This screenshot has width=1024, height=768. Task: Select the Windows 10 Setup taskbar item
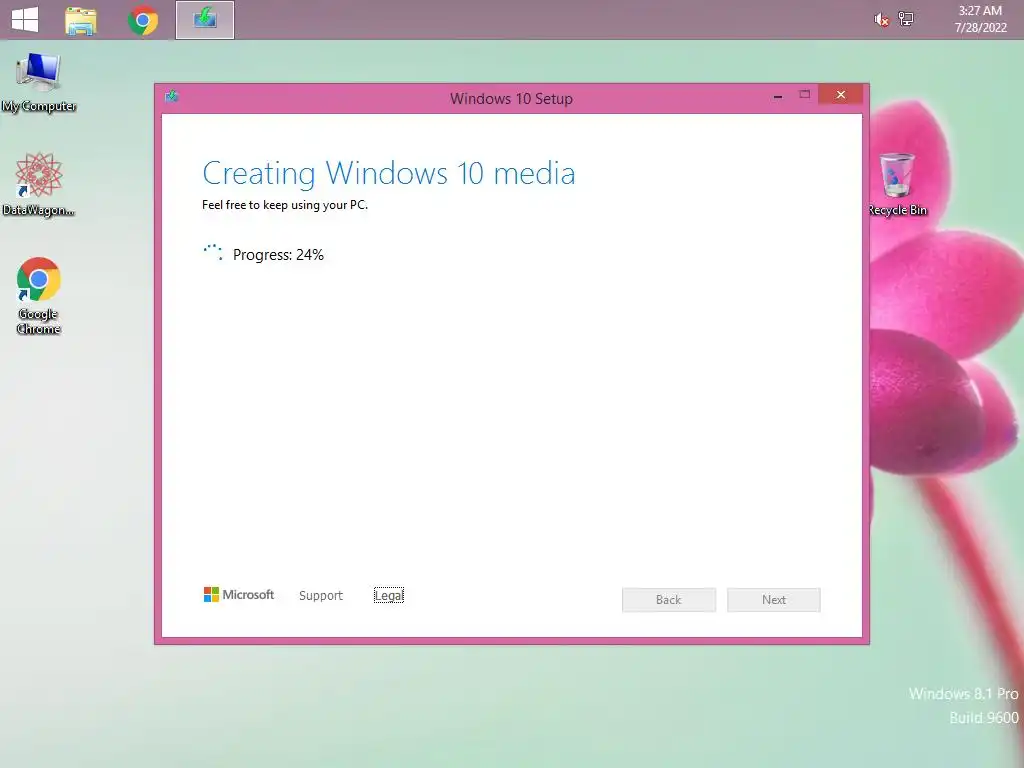tap(204, 20)
